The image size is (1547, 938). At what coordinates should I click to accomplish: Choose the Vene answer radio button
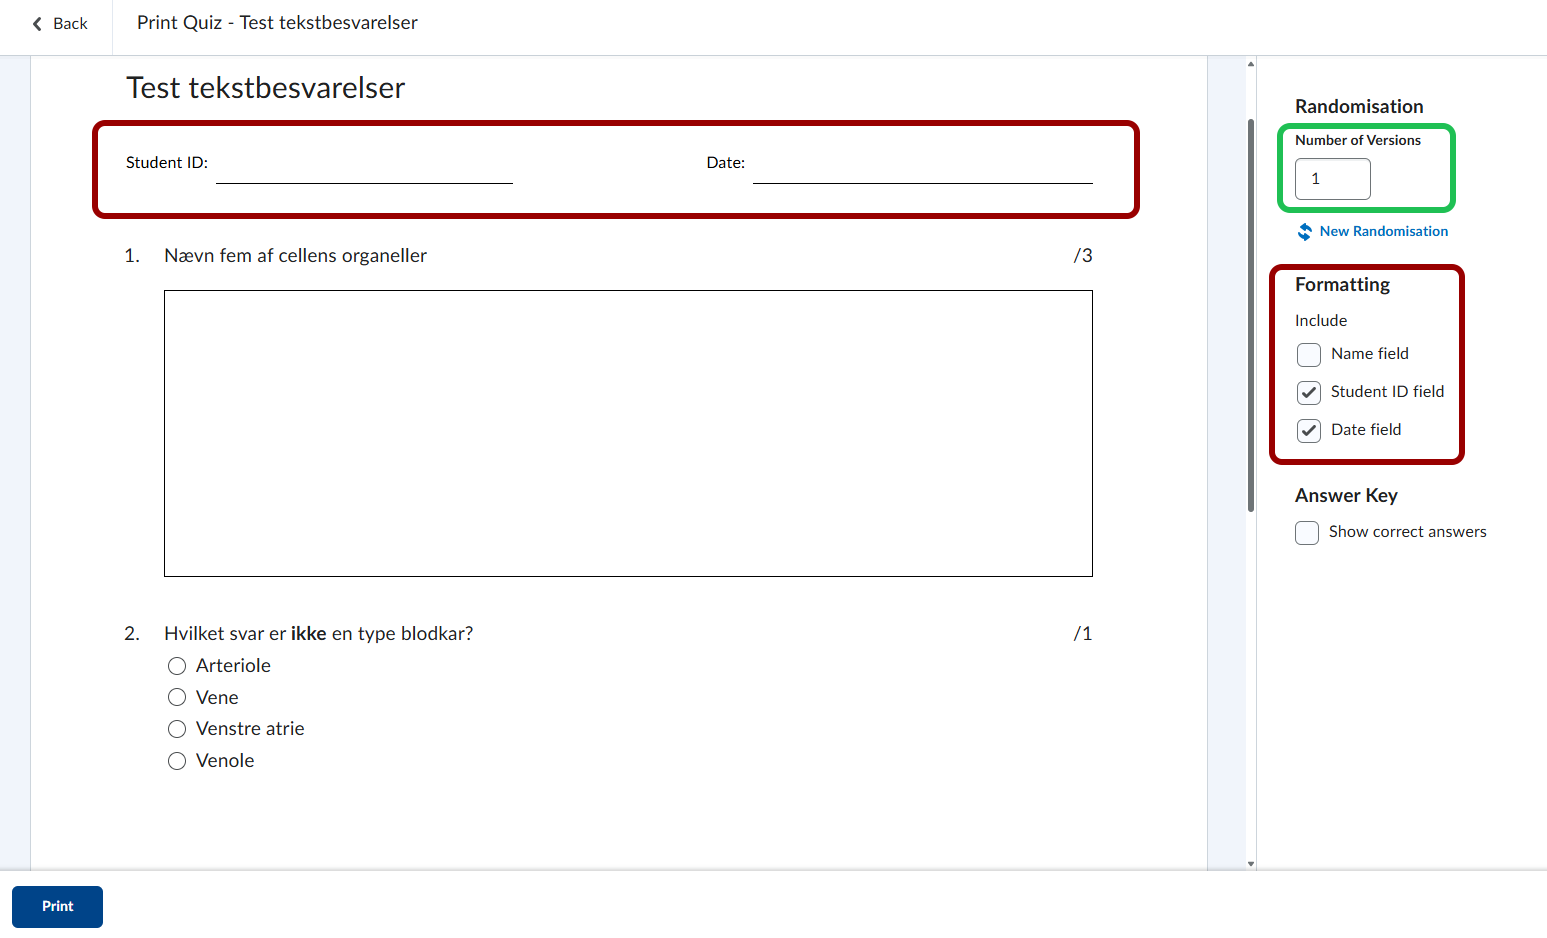177,697
